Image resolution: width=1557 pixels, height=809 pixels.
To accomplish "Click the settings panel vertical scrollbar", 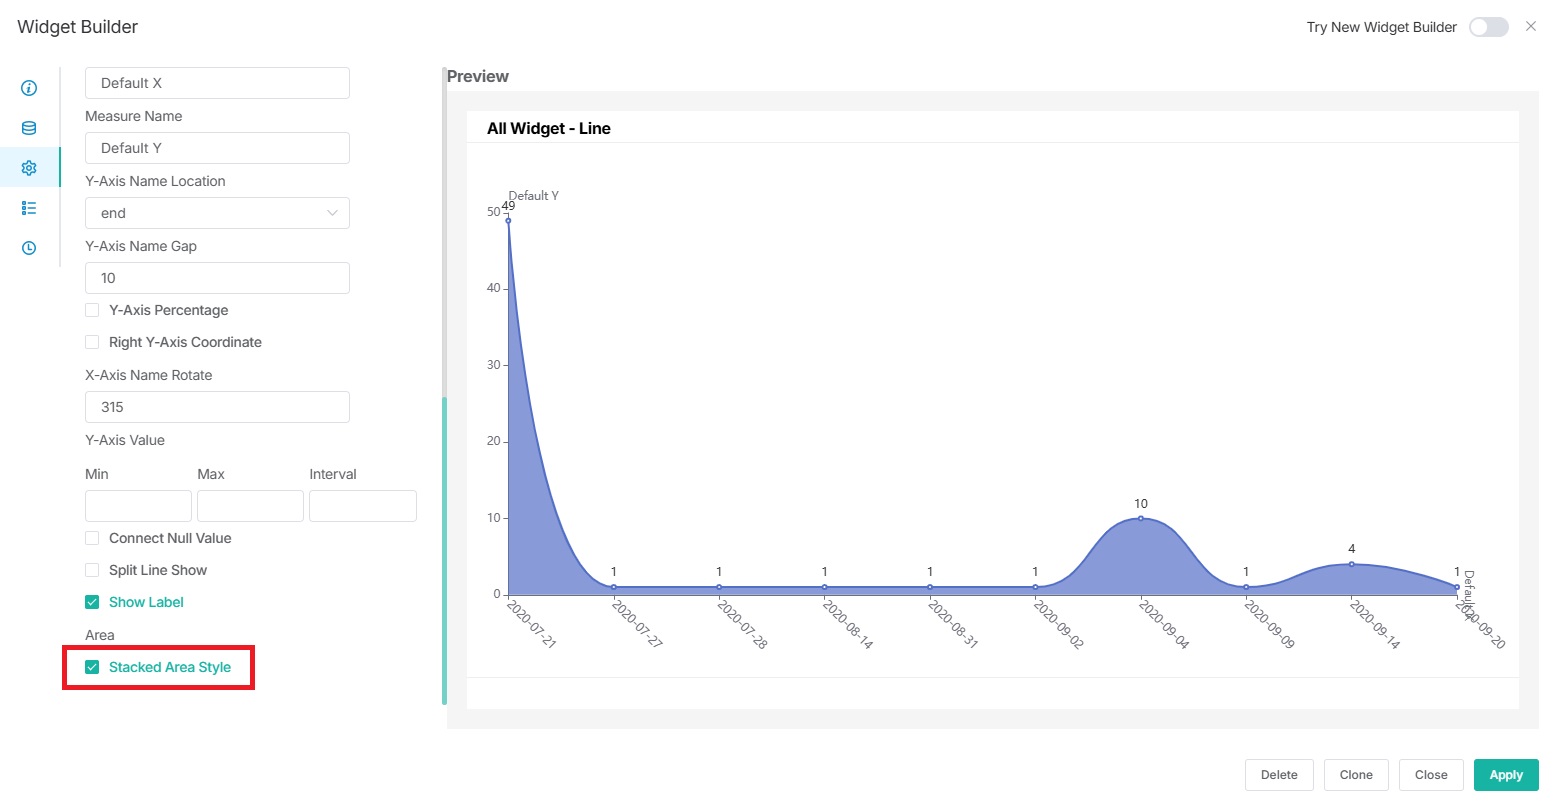I will (x=444, y=550).
